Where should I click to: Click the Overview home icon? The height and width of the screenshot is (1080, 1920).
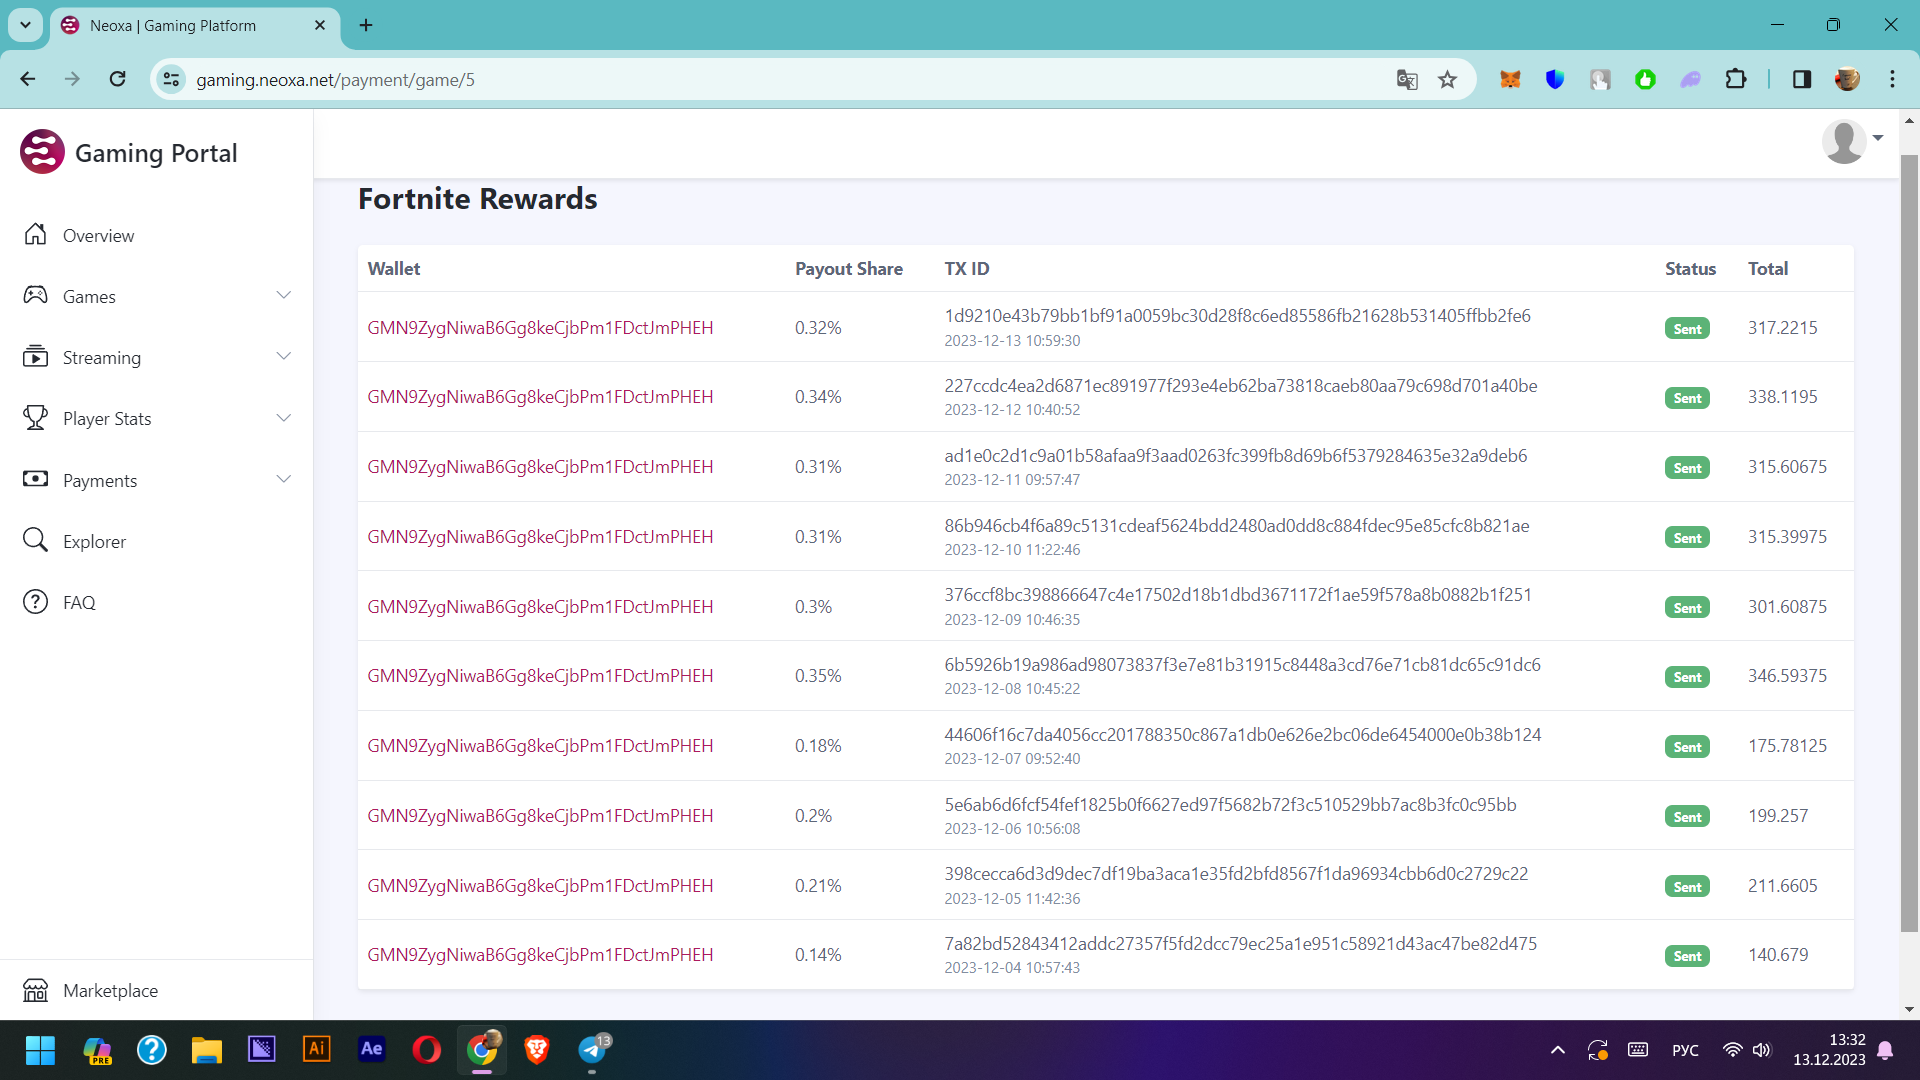(35, 234)
